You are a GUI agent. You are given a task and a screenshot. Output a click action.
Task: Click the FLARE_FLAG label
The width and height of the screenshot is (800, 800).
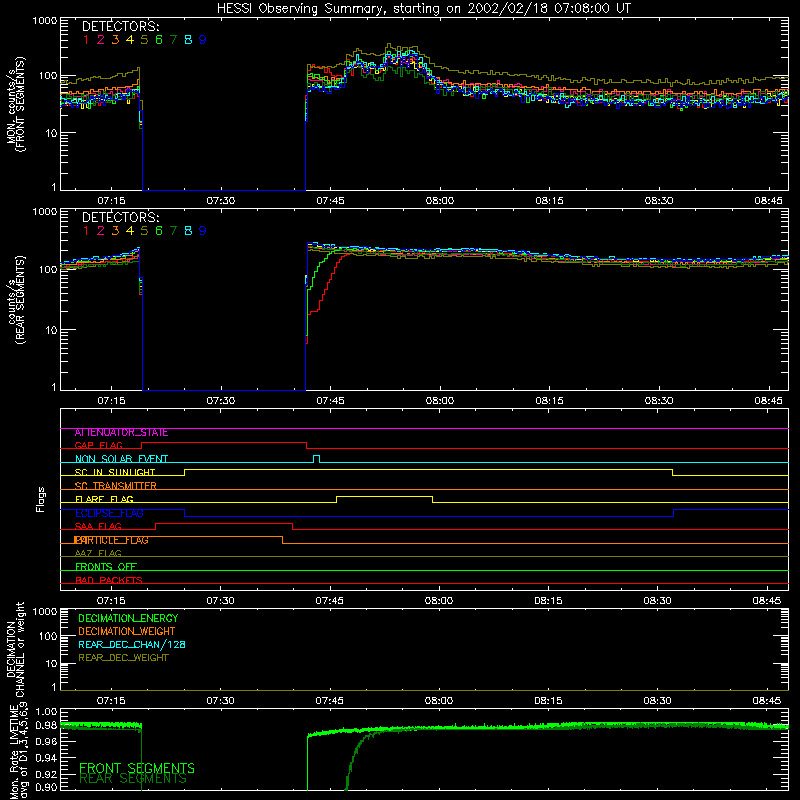(104, 499)
